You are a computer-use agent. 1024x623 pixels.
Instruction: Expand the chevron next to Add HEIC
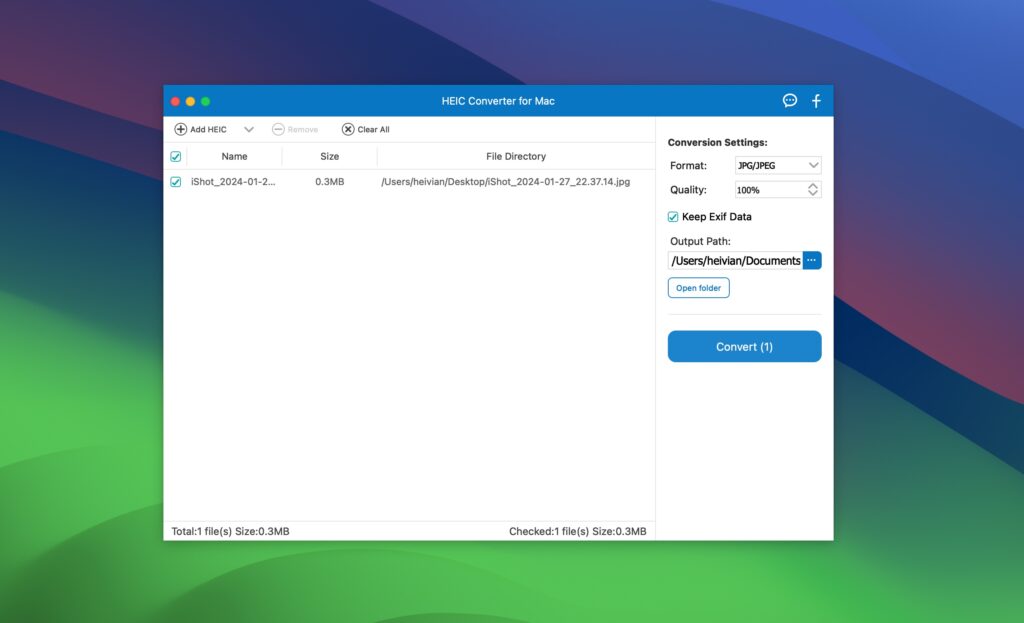tap(247, 129)
